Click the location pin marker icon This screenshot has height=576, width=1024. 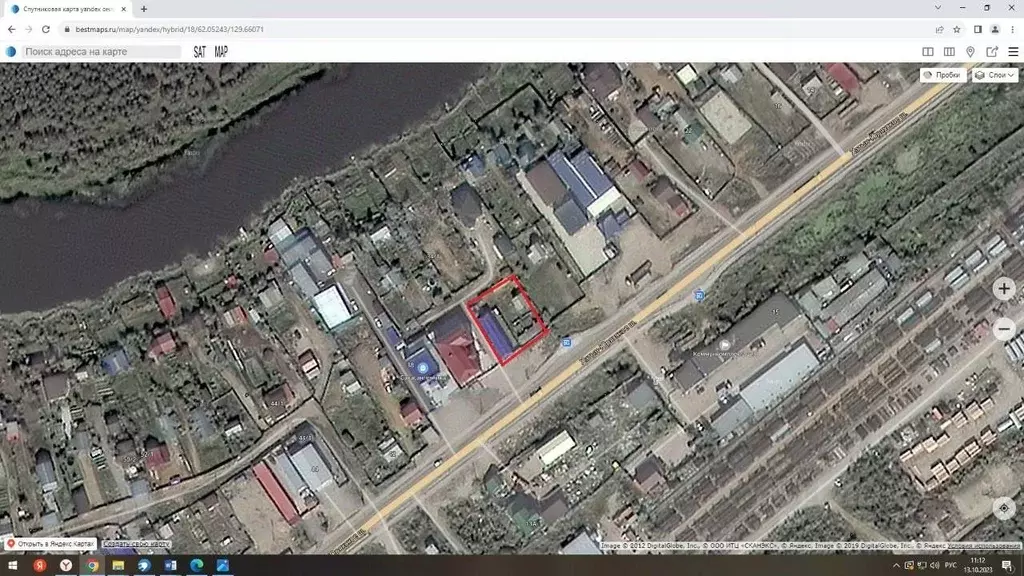tap(971, 52)
